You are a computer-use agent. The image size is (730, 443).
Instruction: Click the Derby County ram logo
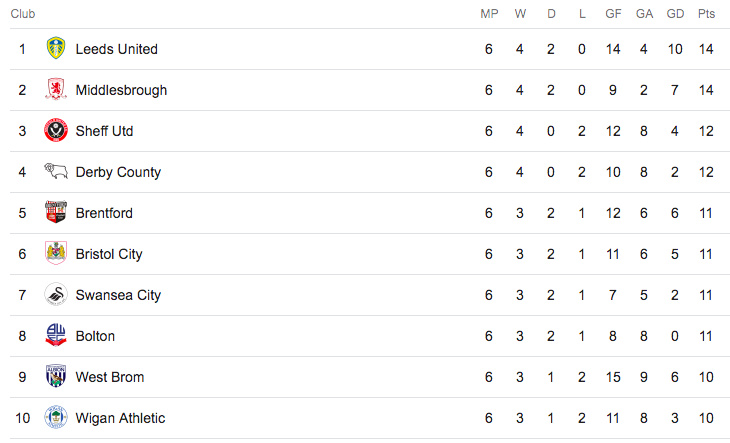56,171
